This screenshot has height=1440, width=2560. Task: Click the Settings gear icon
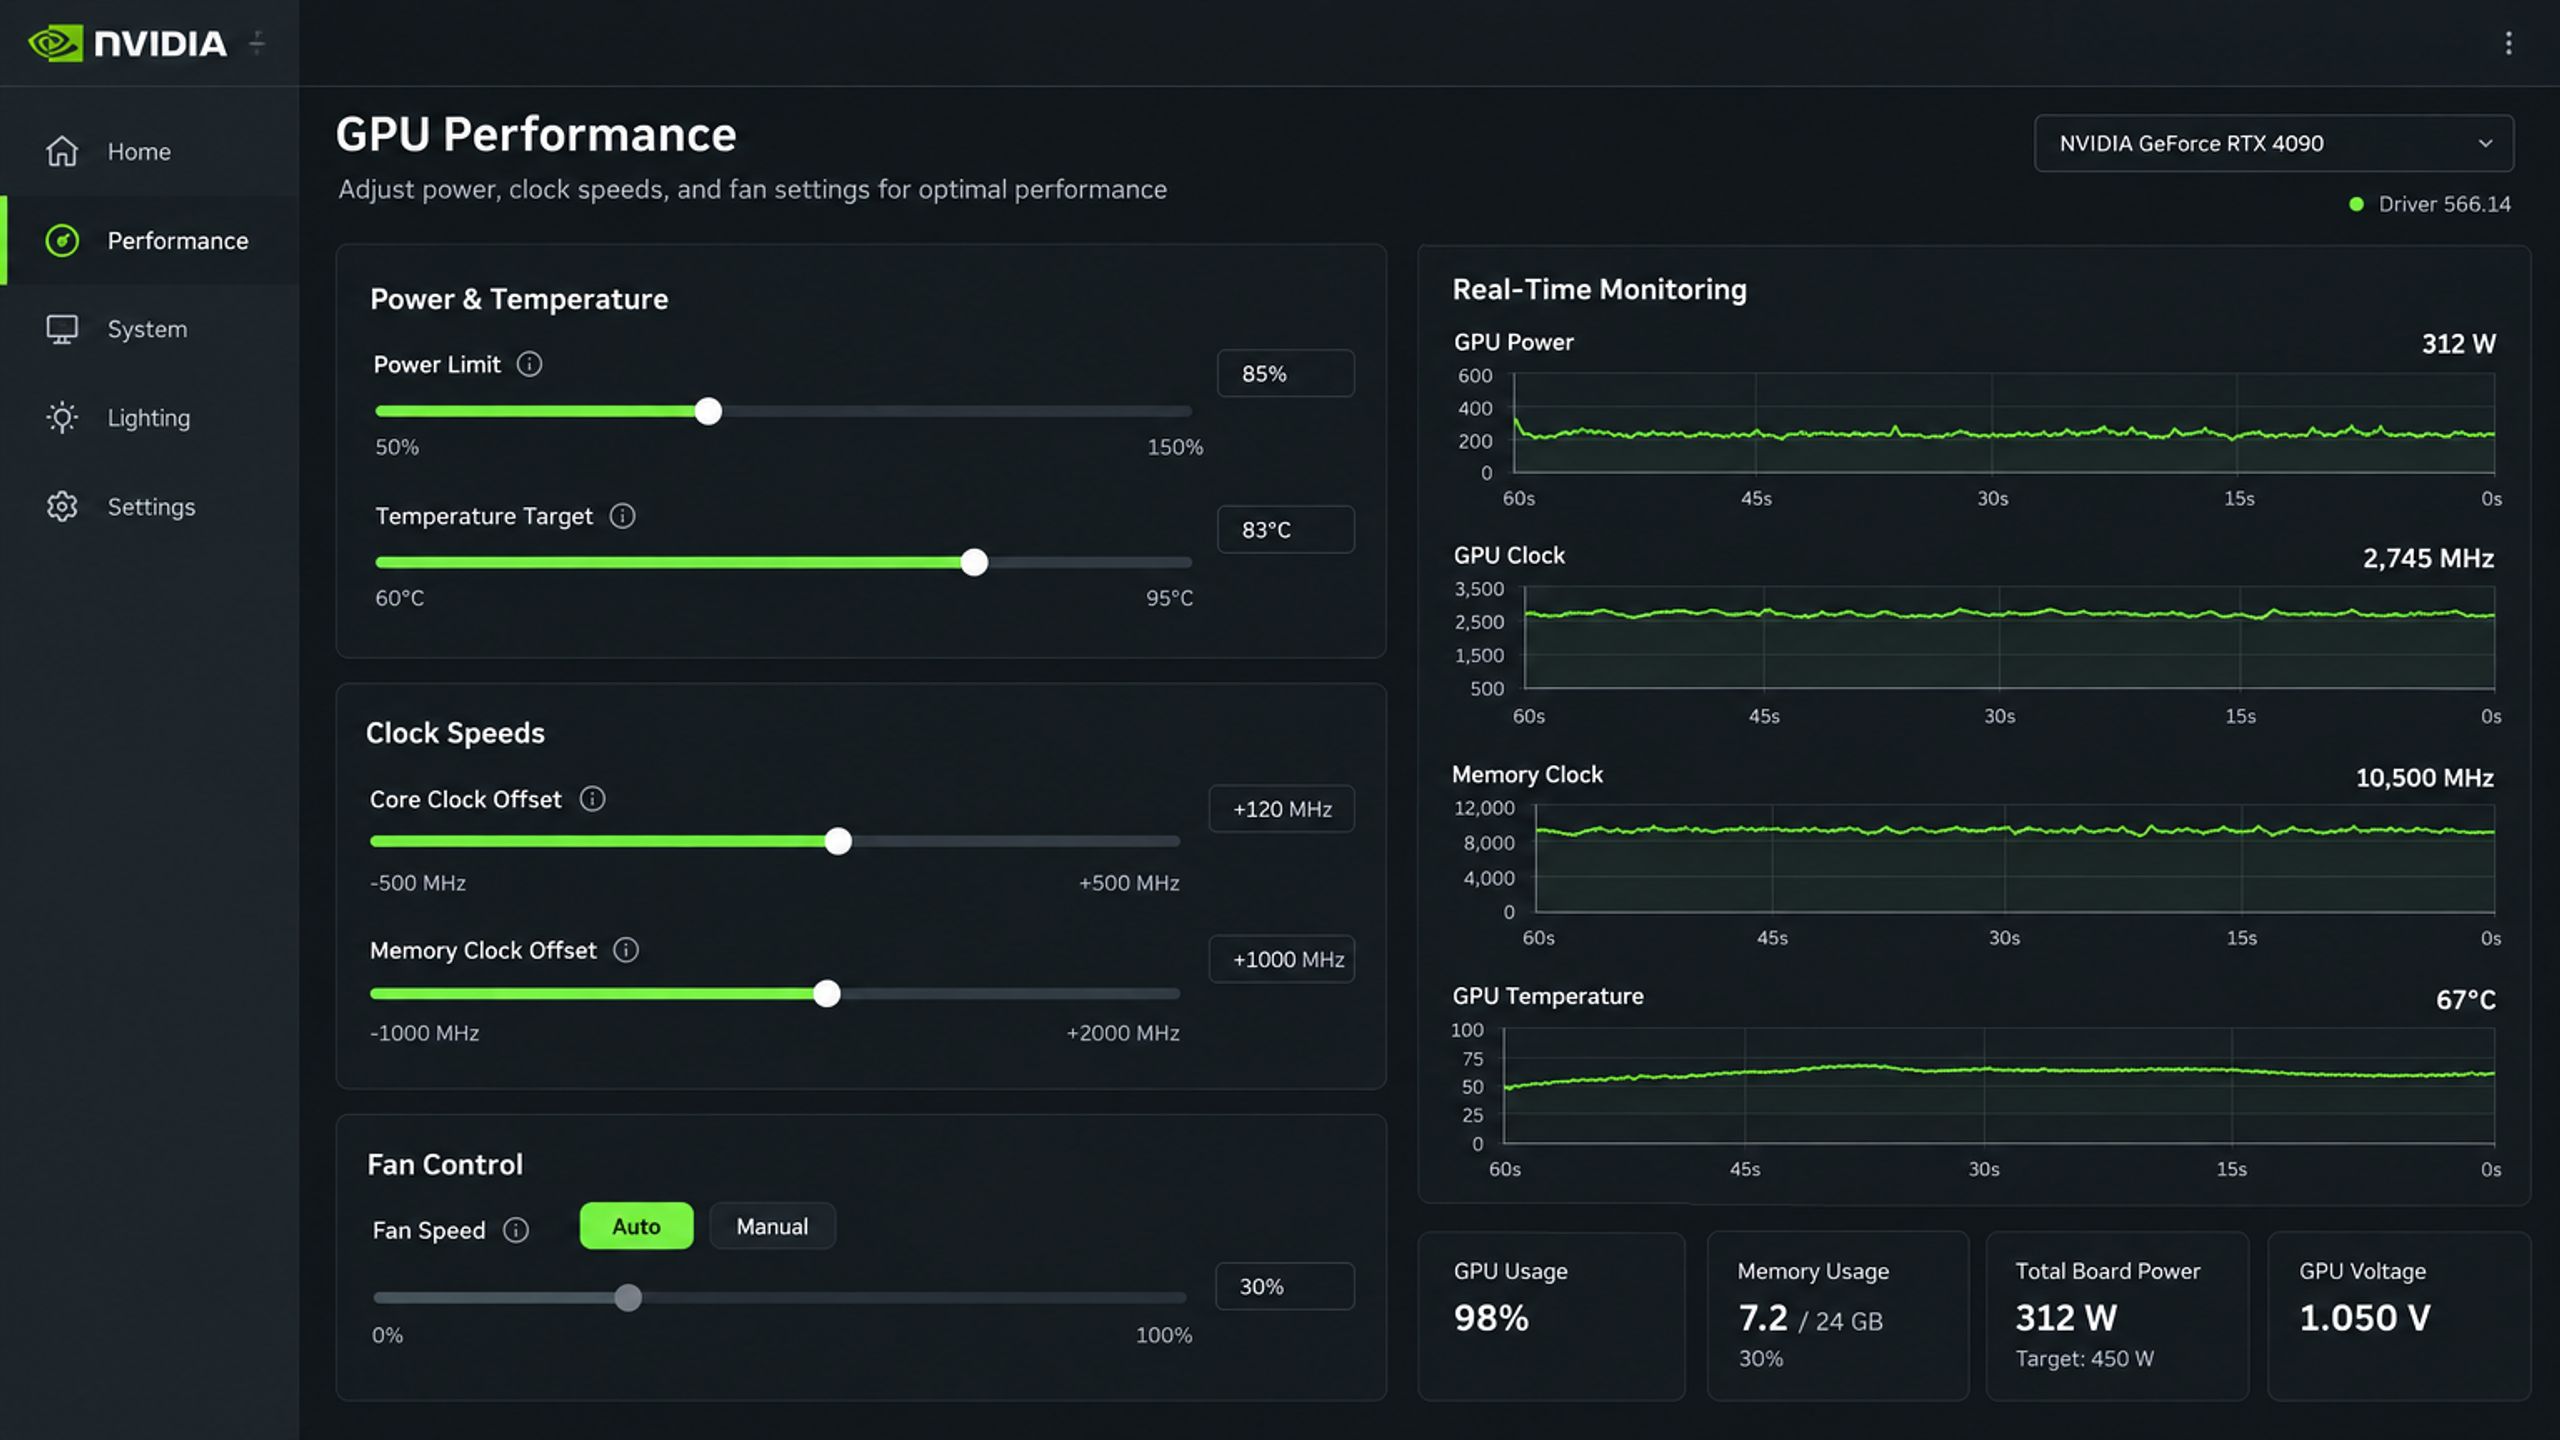[62, 506]
